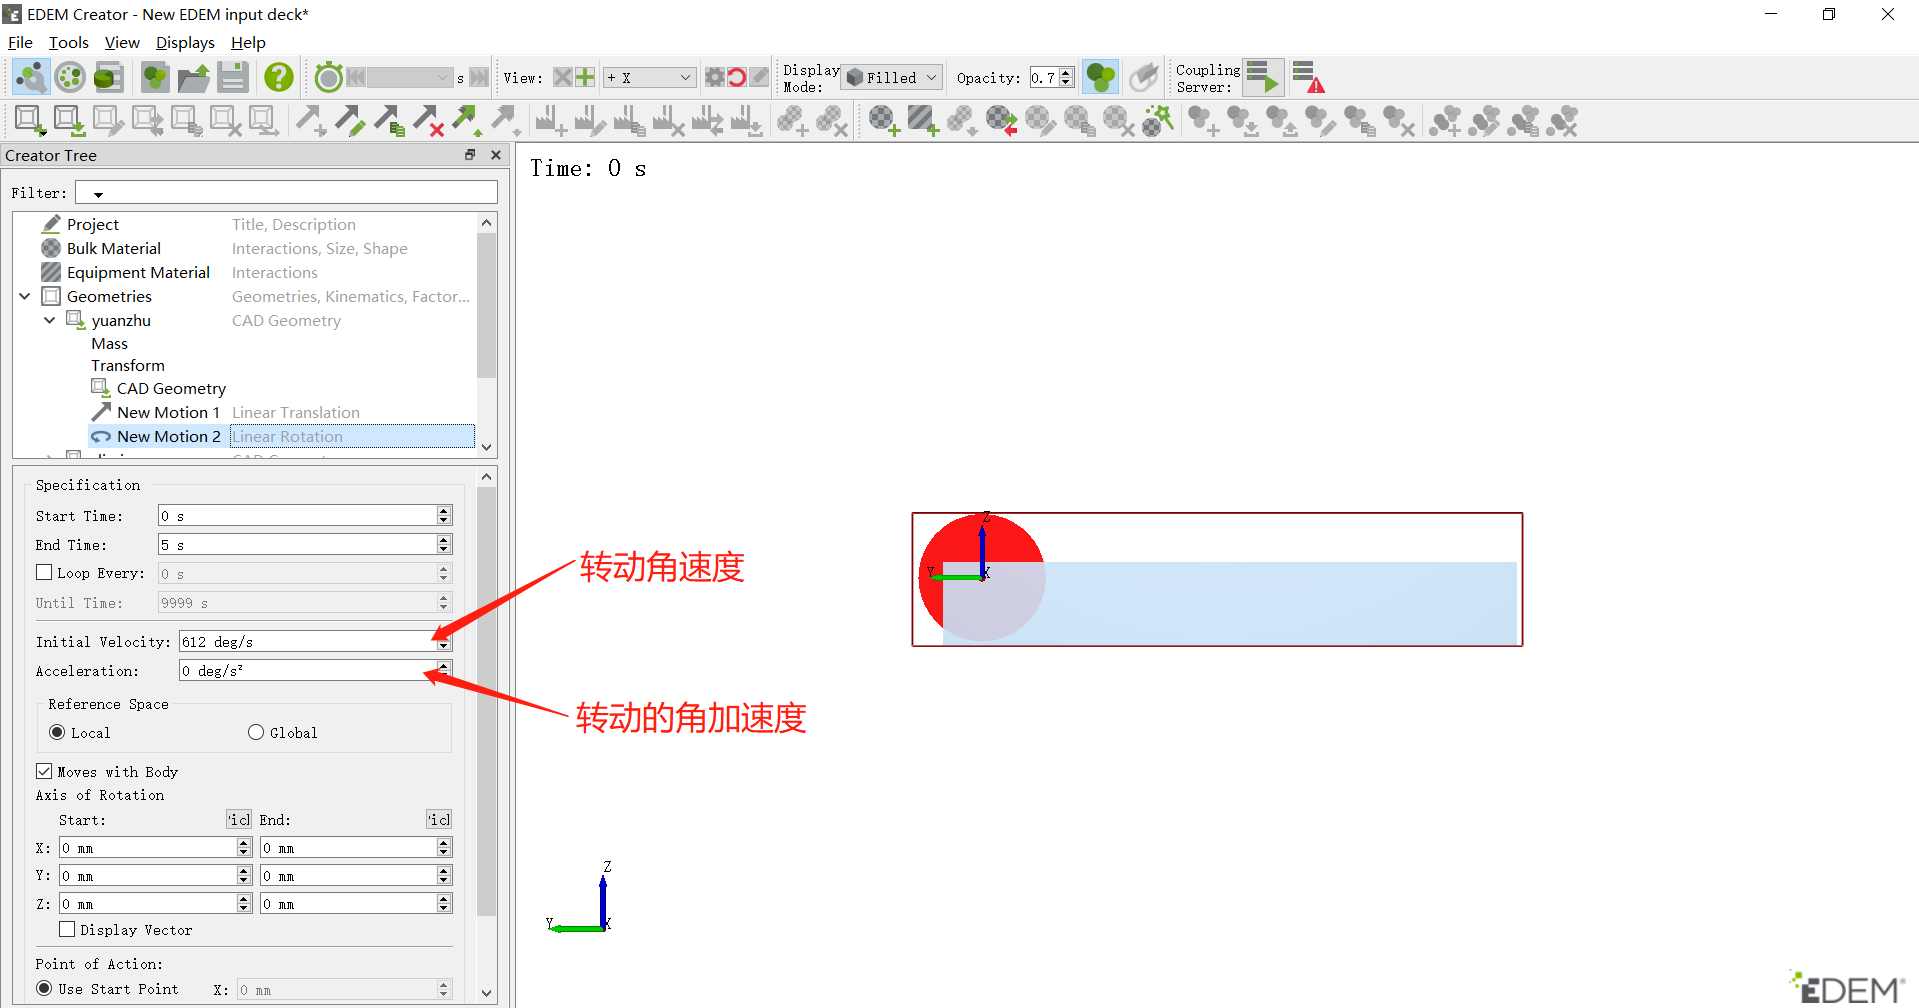Uncheck the Moves with Body option

point(44,770)
